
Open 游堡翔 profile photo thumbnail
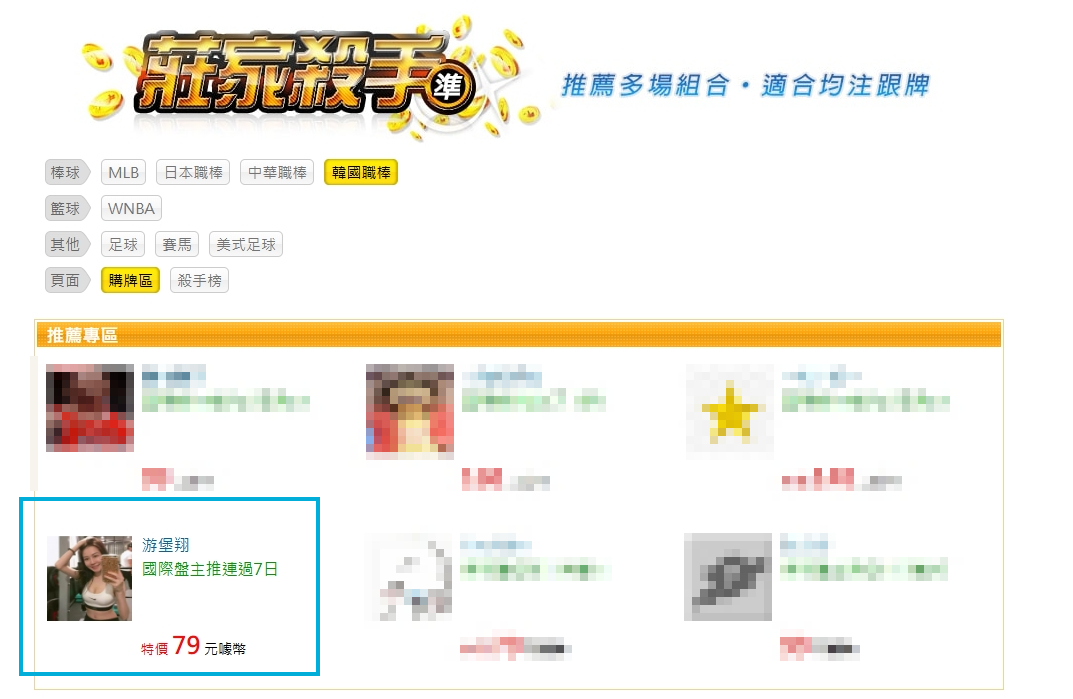tap(89, 578)
